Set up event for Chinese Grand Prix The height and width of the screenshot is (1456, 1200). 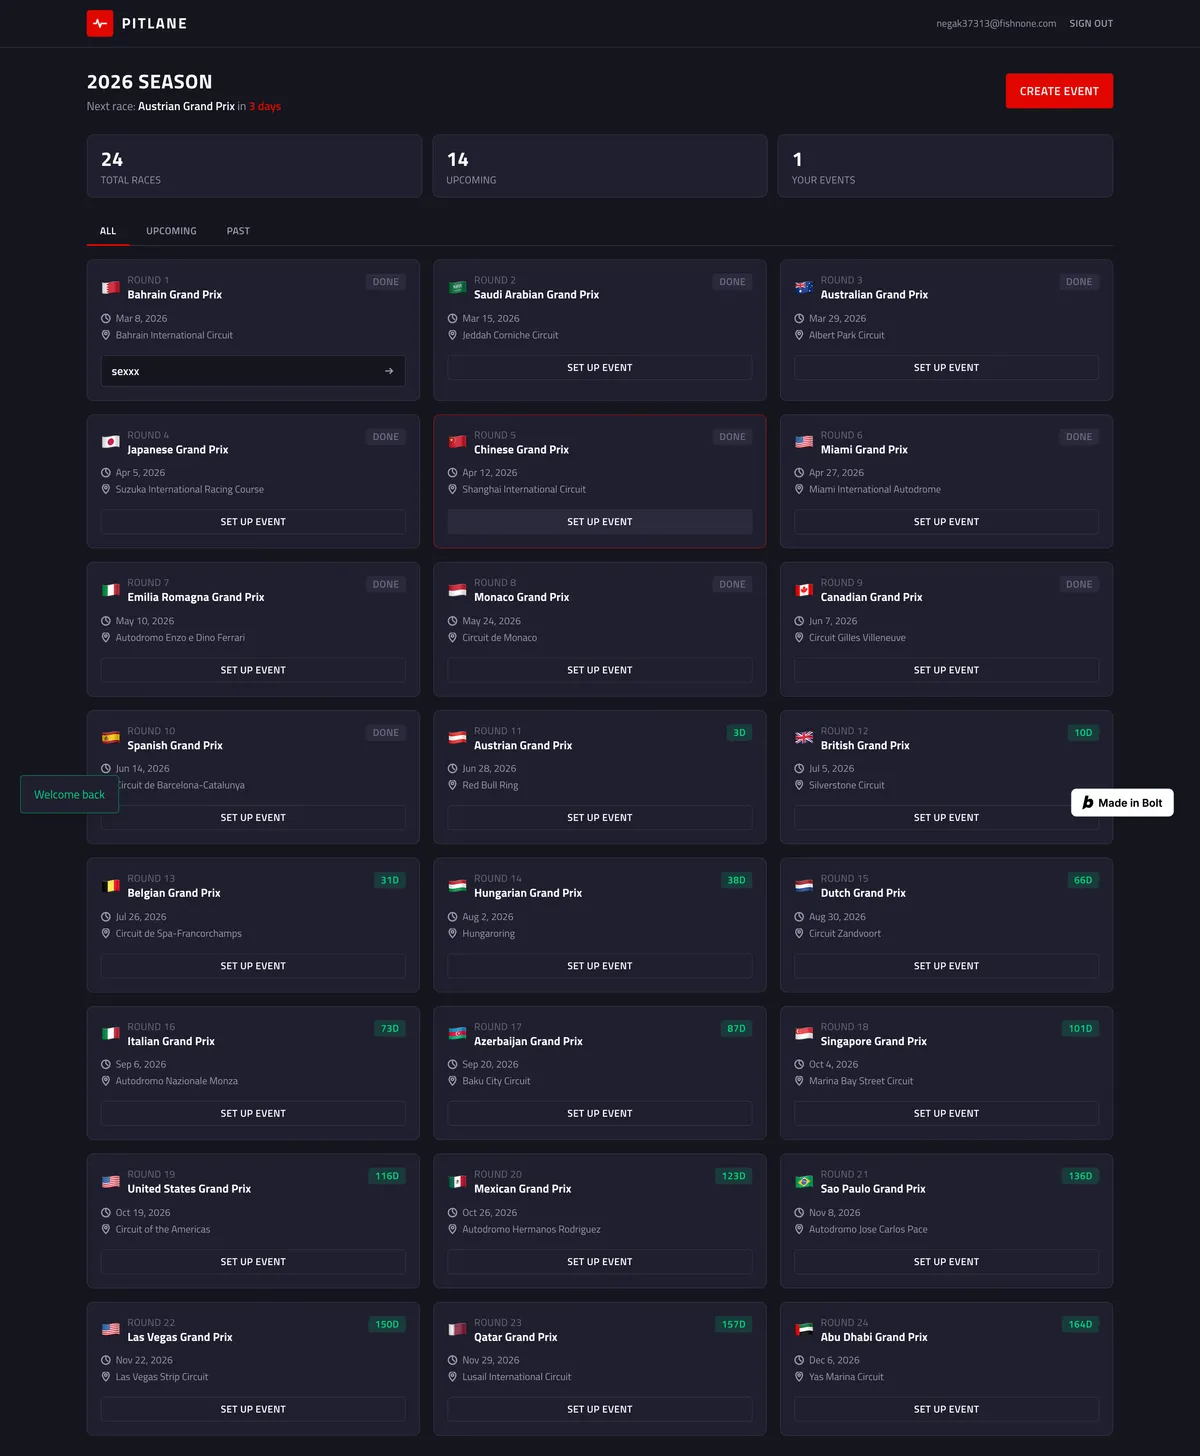click(x=600, y=522)
